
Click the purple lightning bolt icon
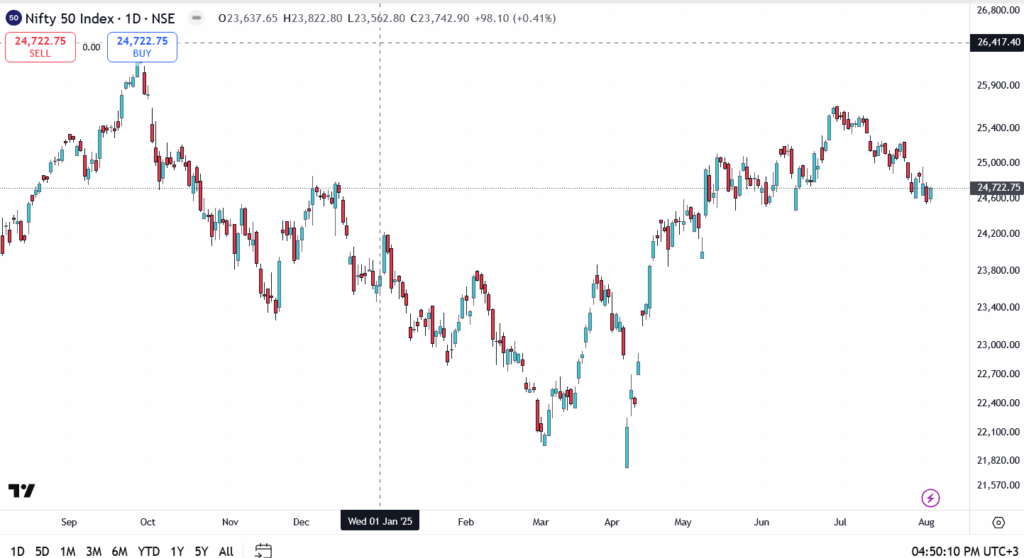coord(930,497)
